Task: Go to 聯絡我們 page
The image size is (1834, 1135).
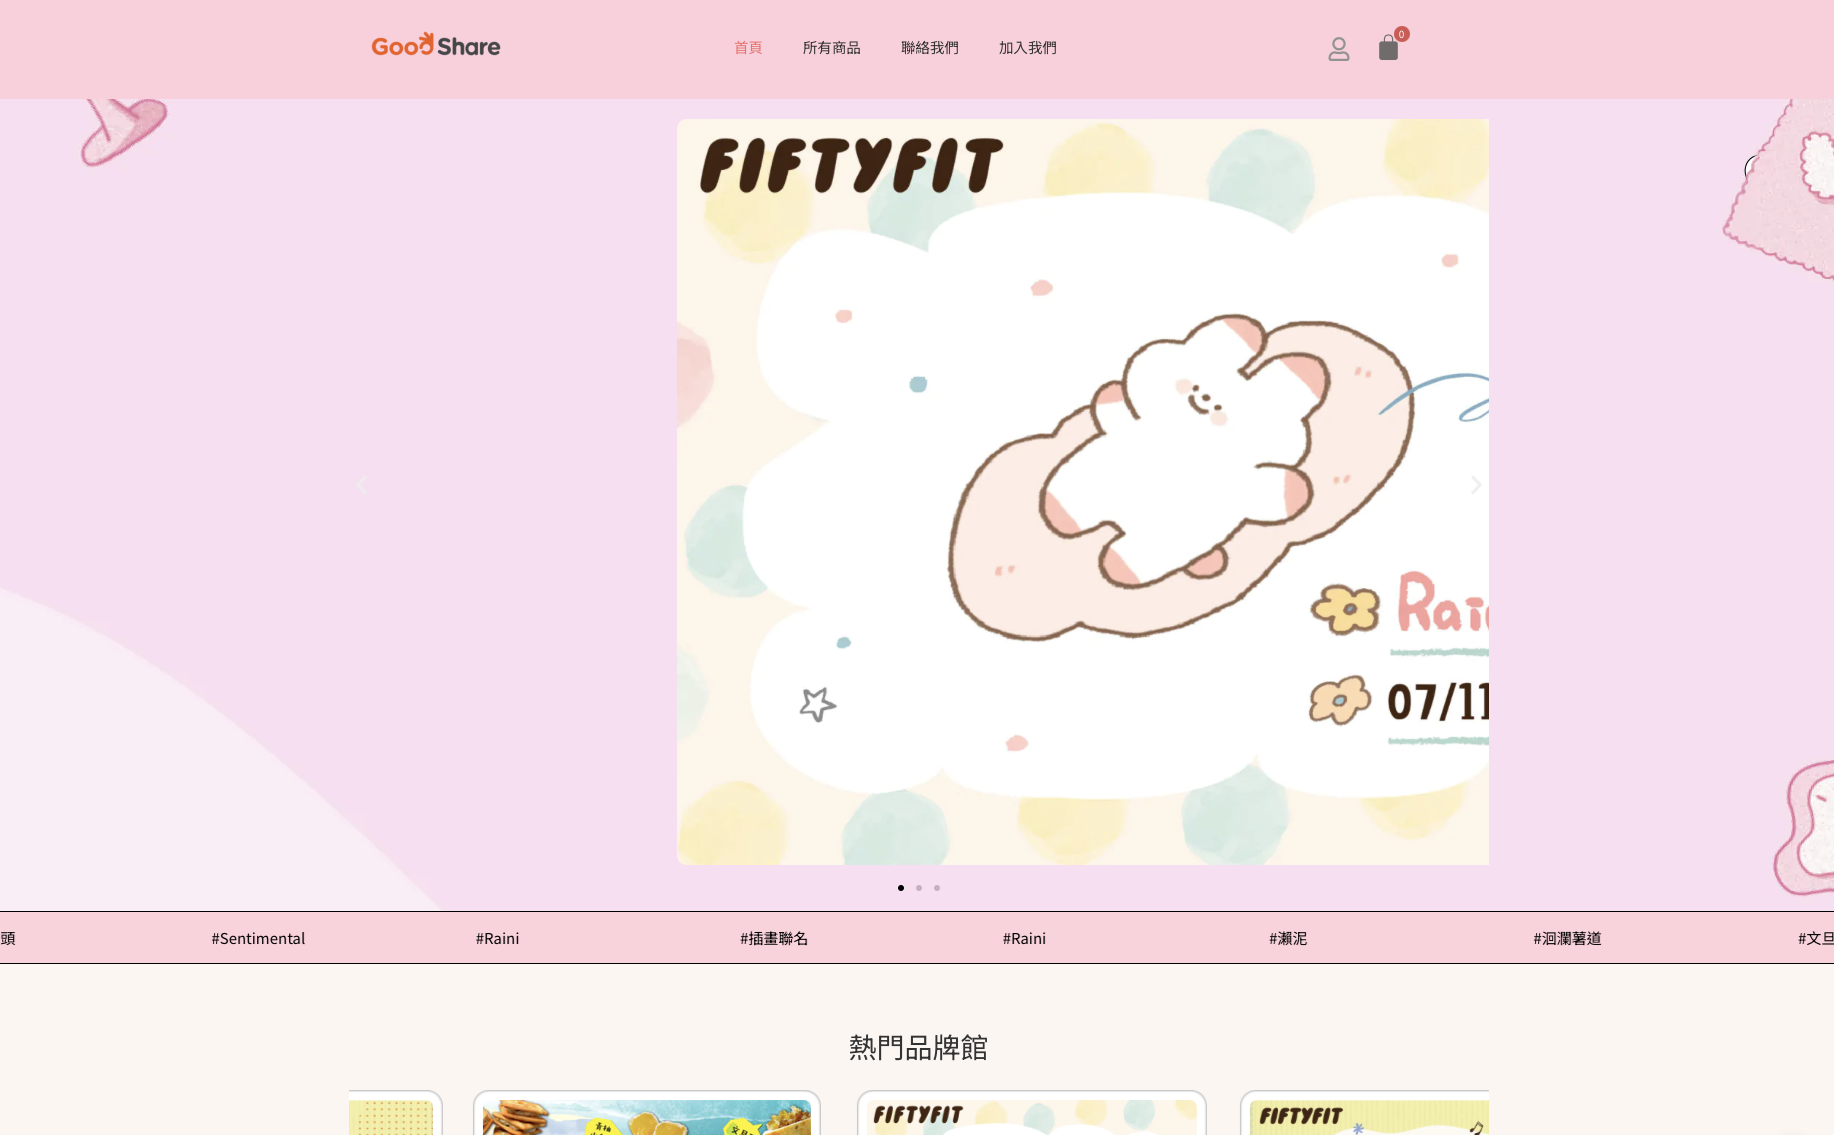Action: pos(929,48)
